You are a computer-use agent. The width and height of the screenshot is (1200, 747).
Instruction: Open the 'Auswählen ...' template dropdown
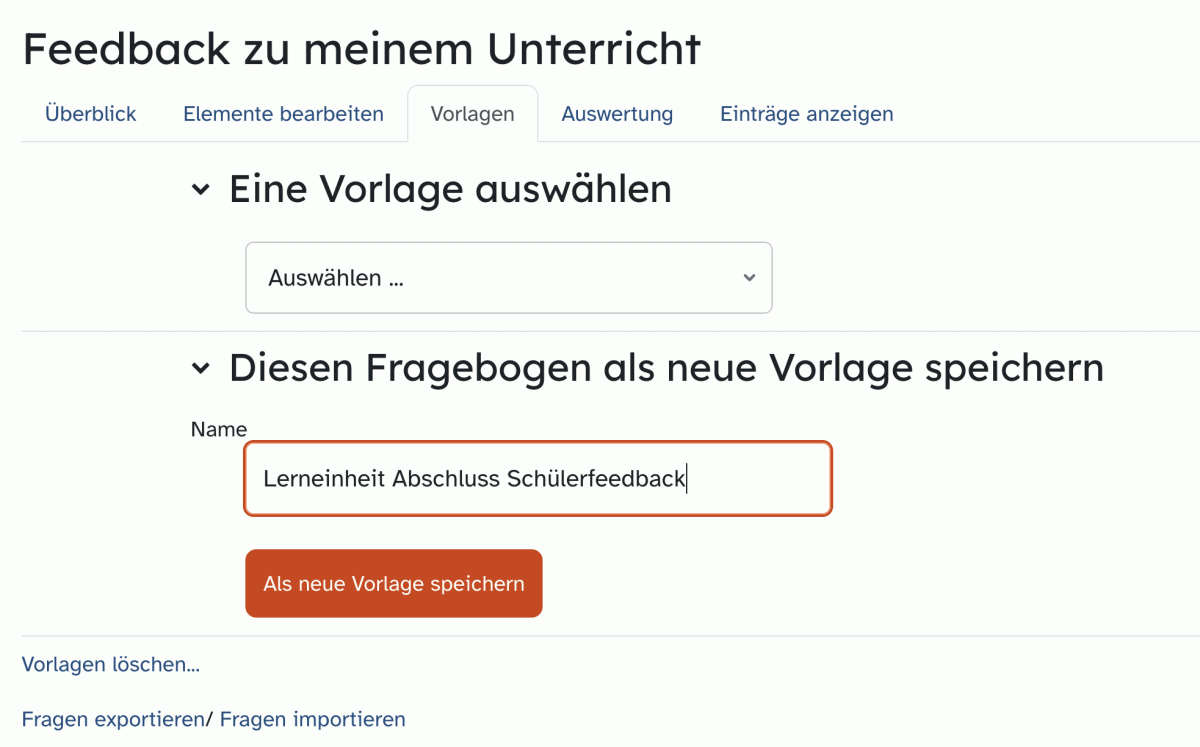point(509,278)
